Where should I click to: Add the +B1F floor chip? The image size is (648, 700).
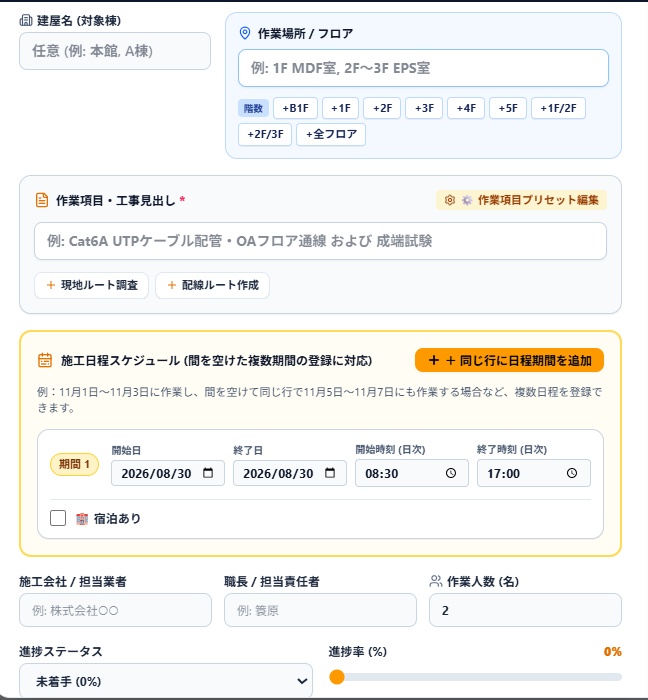click(295, 108)
